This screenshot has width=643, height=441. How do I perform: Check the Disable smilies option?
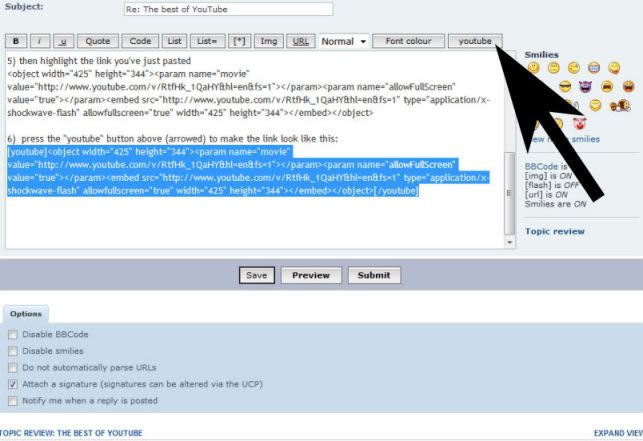pyautogui.click(x=13, y=351)
